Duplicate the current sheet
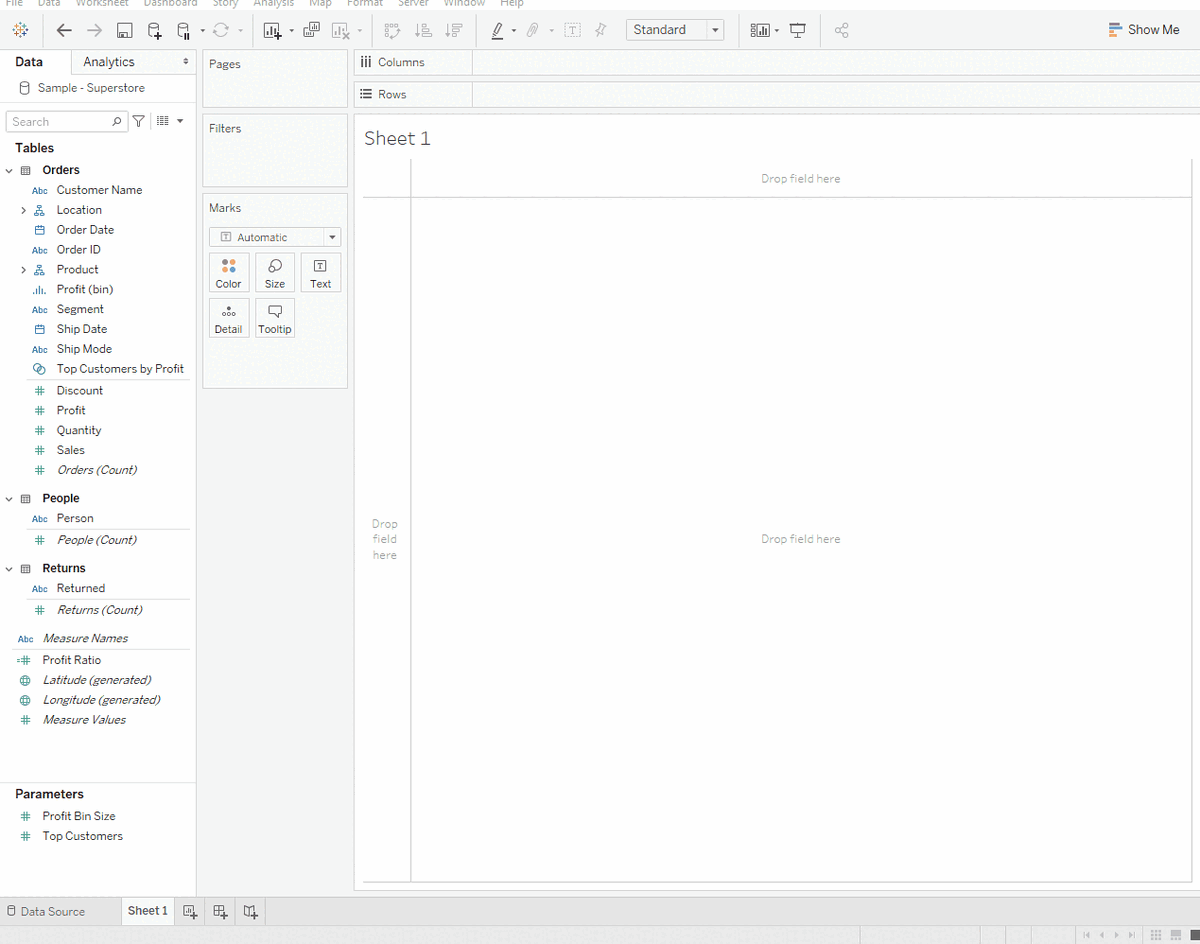This screenshot has height=944, width=1200. pyautogui.click(x=311, y=30)
